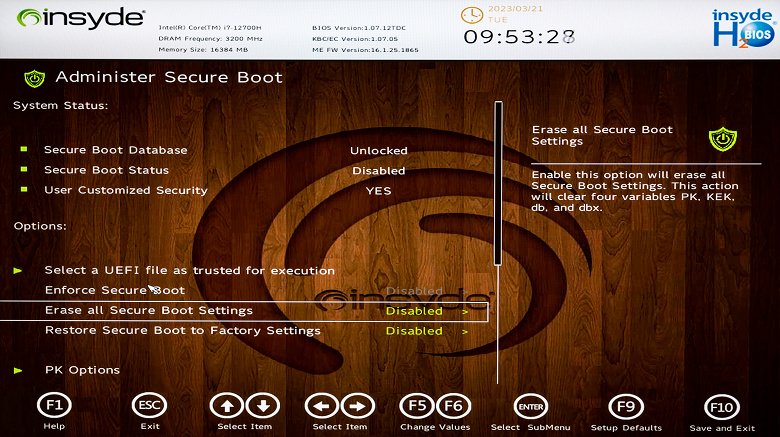Click the YES value for User Customized Security
This screenshot has width=780, height=437.
click(x=379, y=191)
